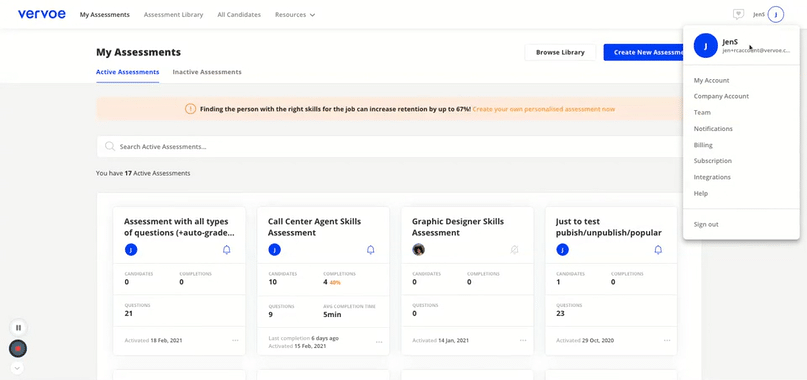Viewport: 807px width, 380px height.
Task: Open Team from profile menu
Action: point(702,112)
